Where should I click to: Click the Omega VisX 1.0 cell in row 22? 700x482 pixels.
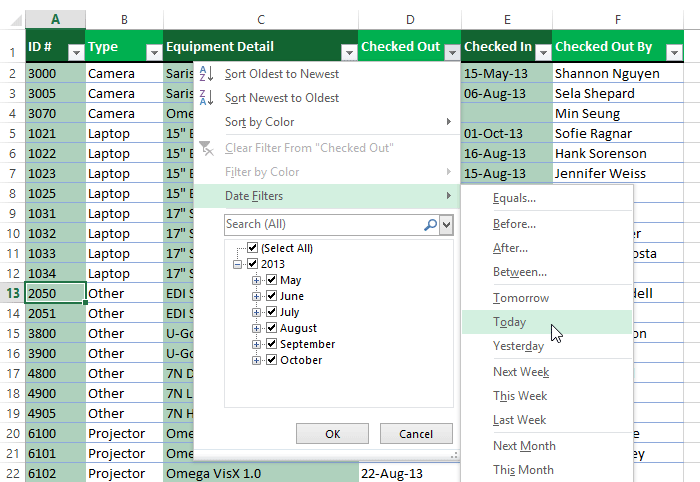[x=261, y=473]
